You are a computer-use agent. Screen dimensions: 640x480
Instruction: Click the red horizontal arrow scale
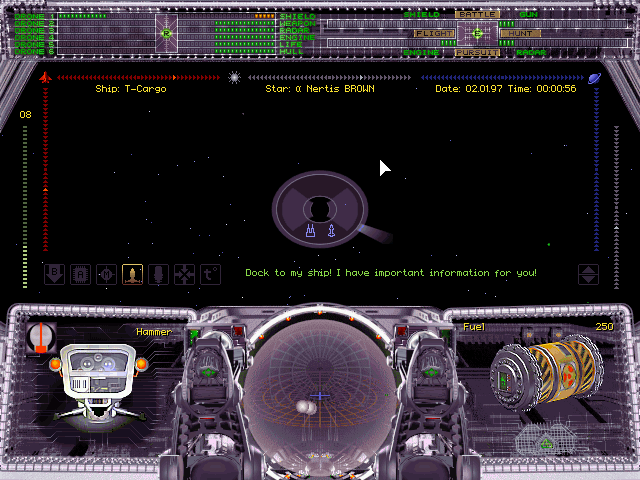pos(139,77)
